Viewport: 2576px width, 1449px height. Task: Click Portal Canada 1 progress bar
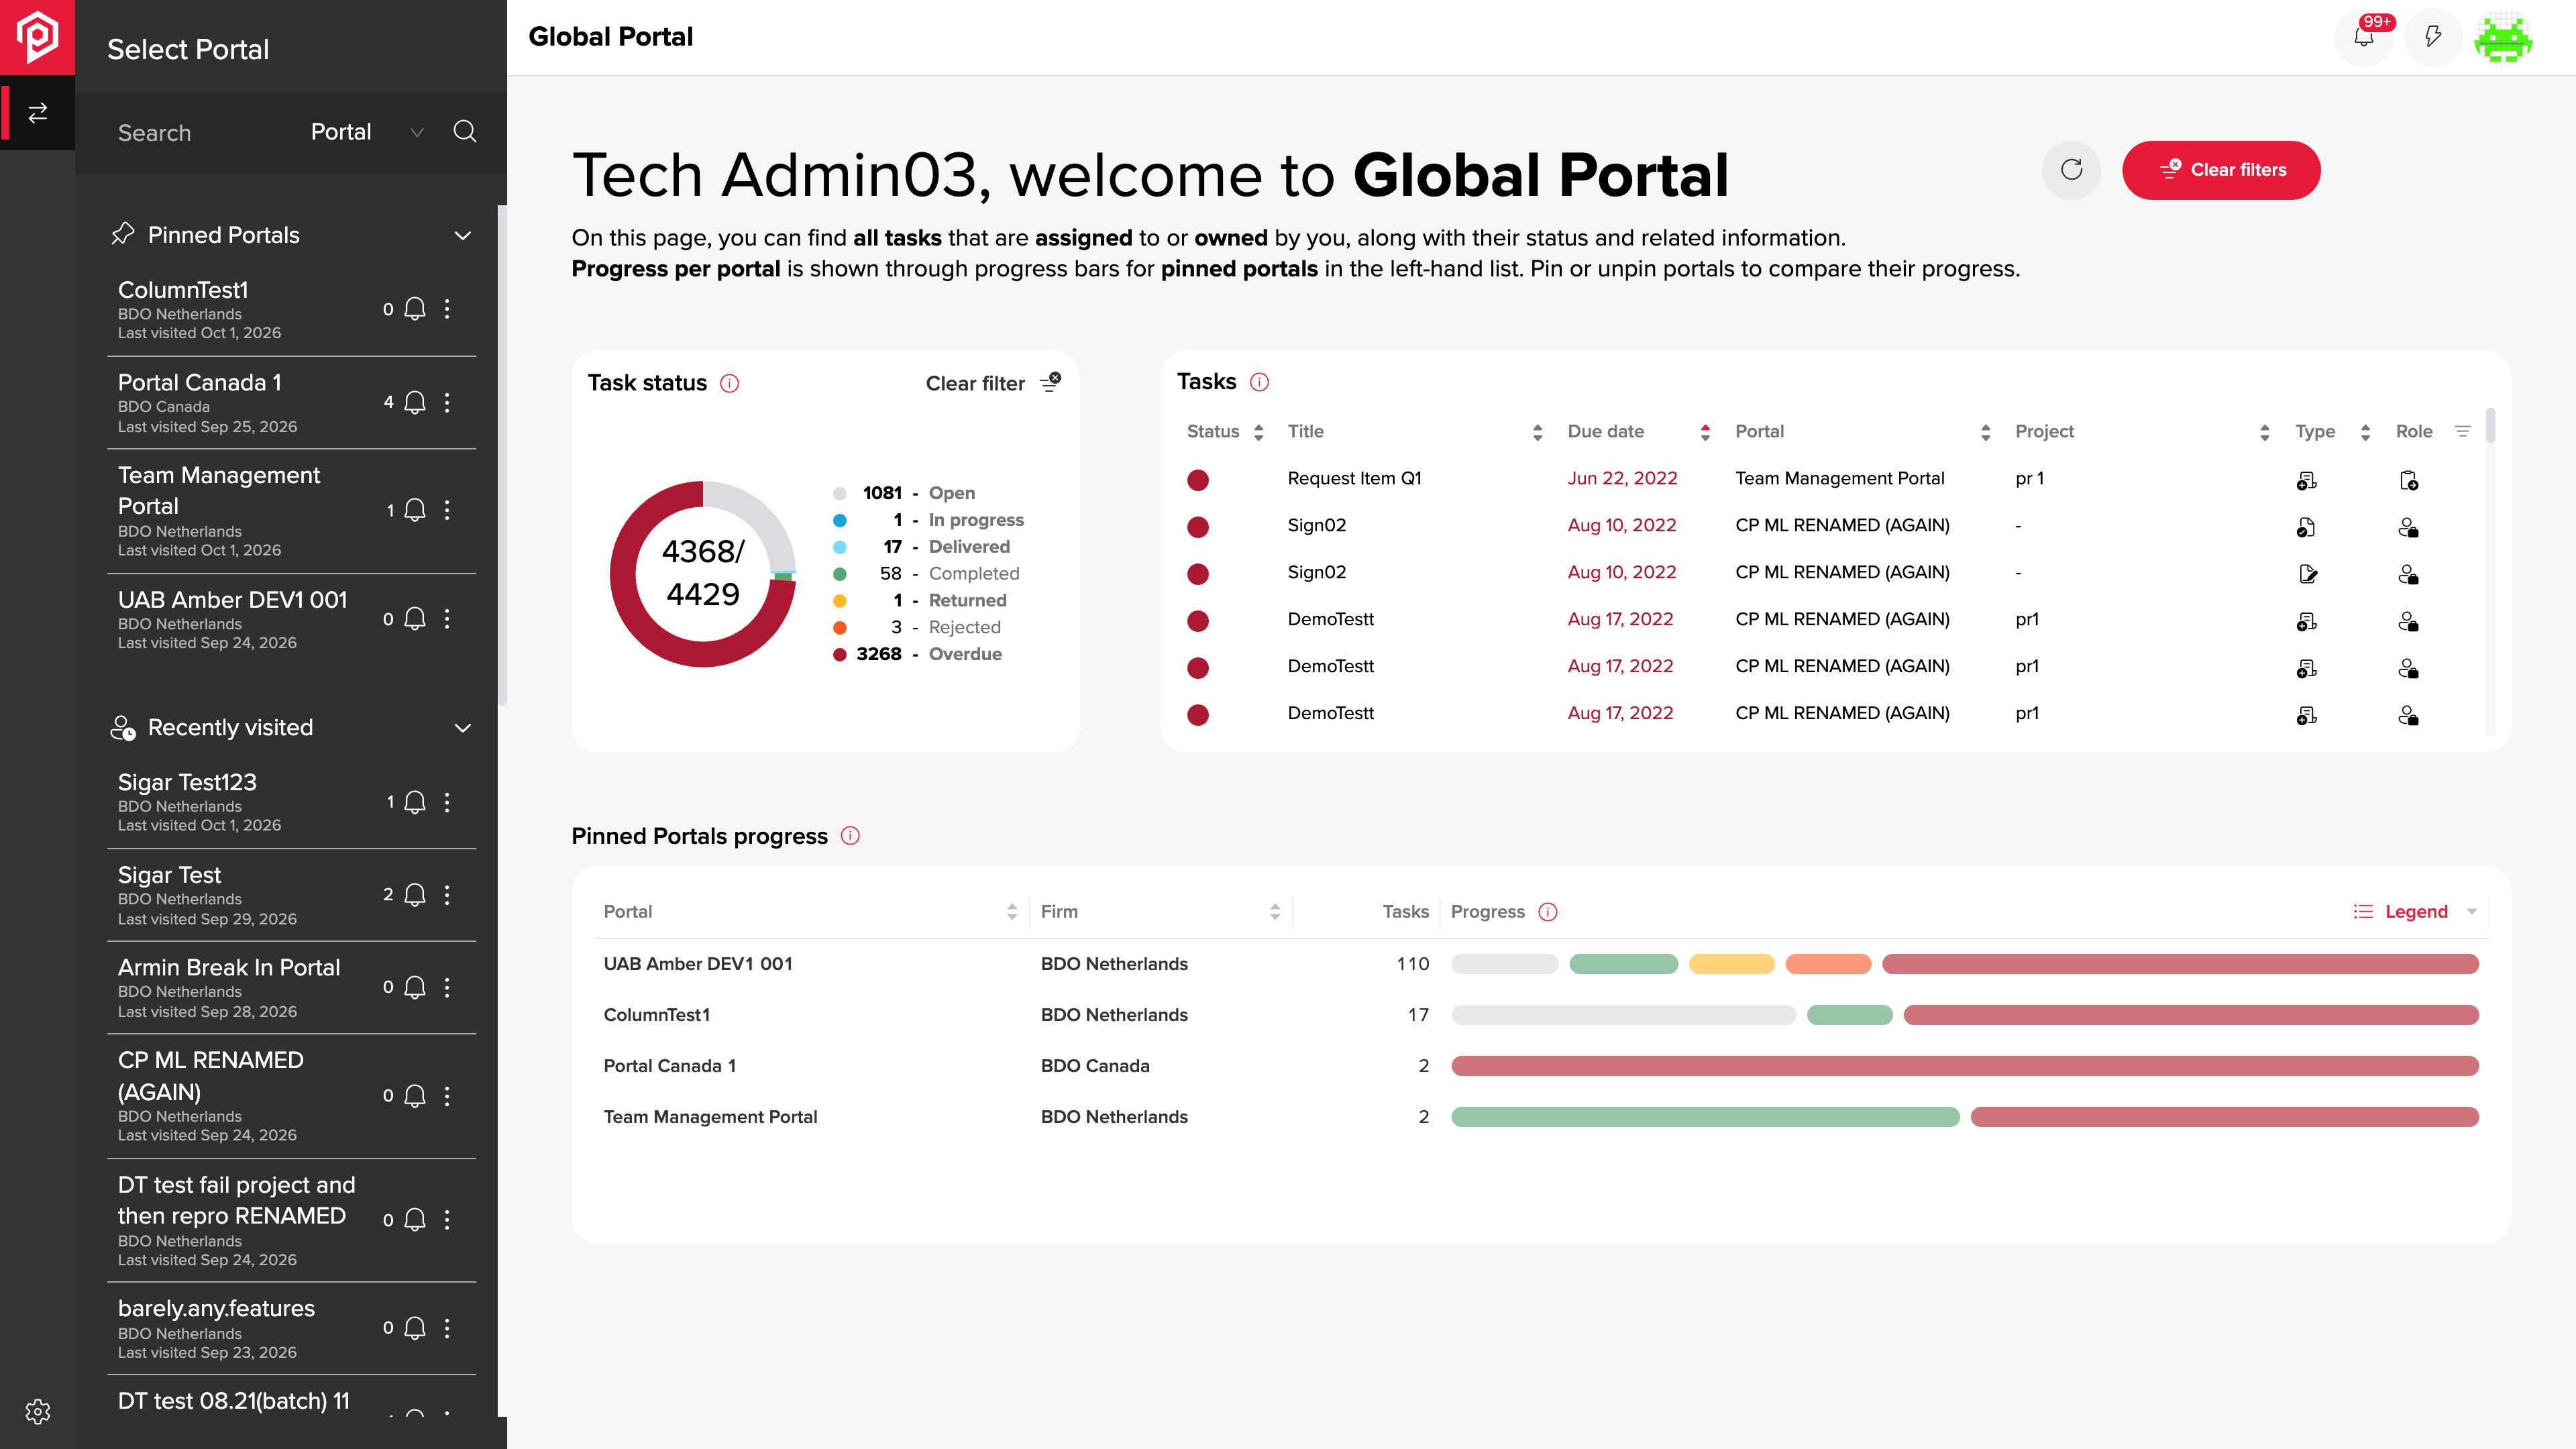tap(1964, 1066)
